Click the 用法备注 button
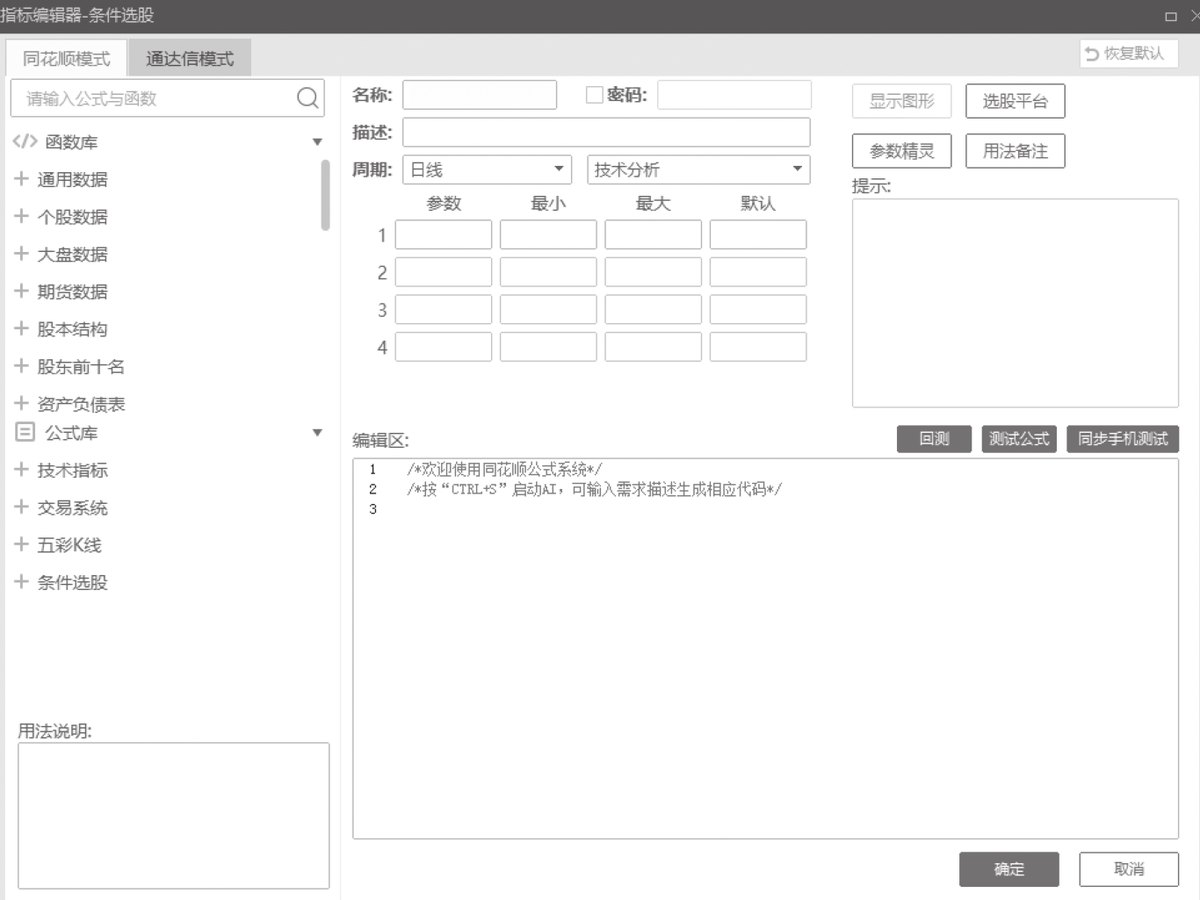The image size is (1200, 900). (x=1015, y=151)
